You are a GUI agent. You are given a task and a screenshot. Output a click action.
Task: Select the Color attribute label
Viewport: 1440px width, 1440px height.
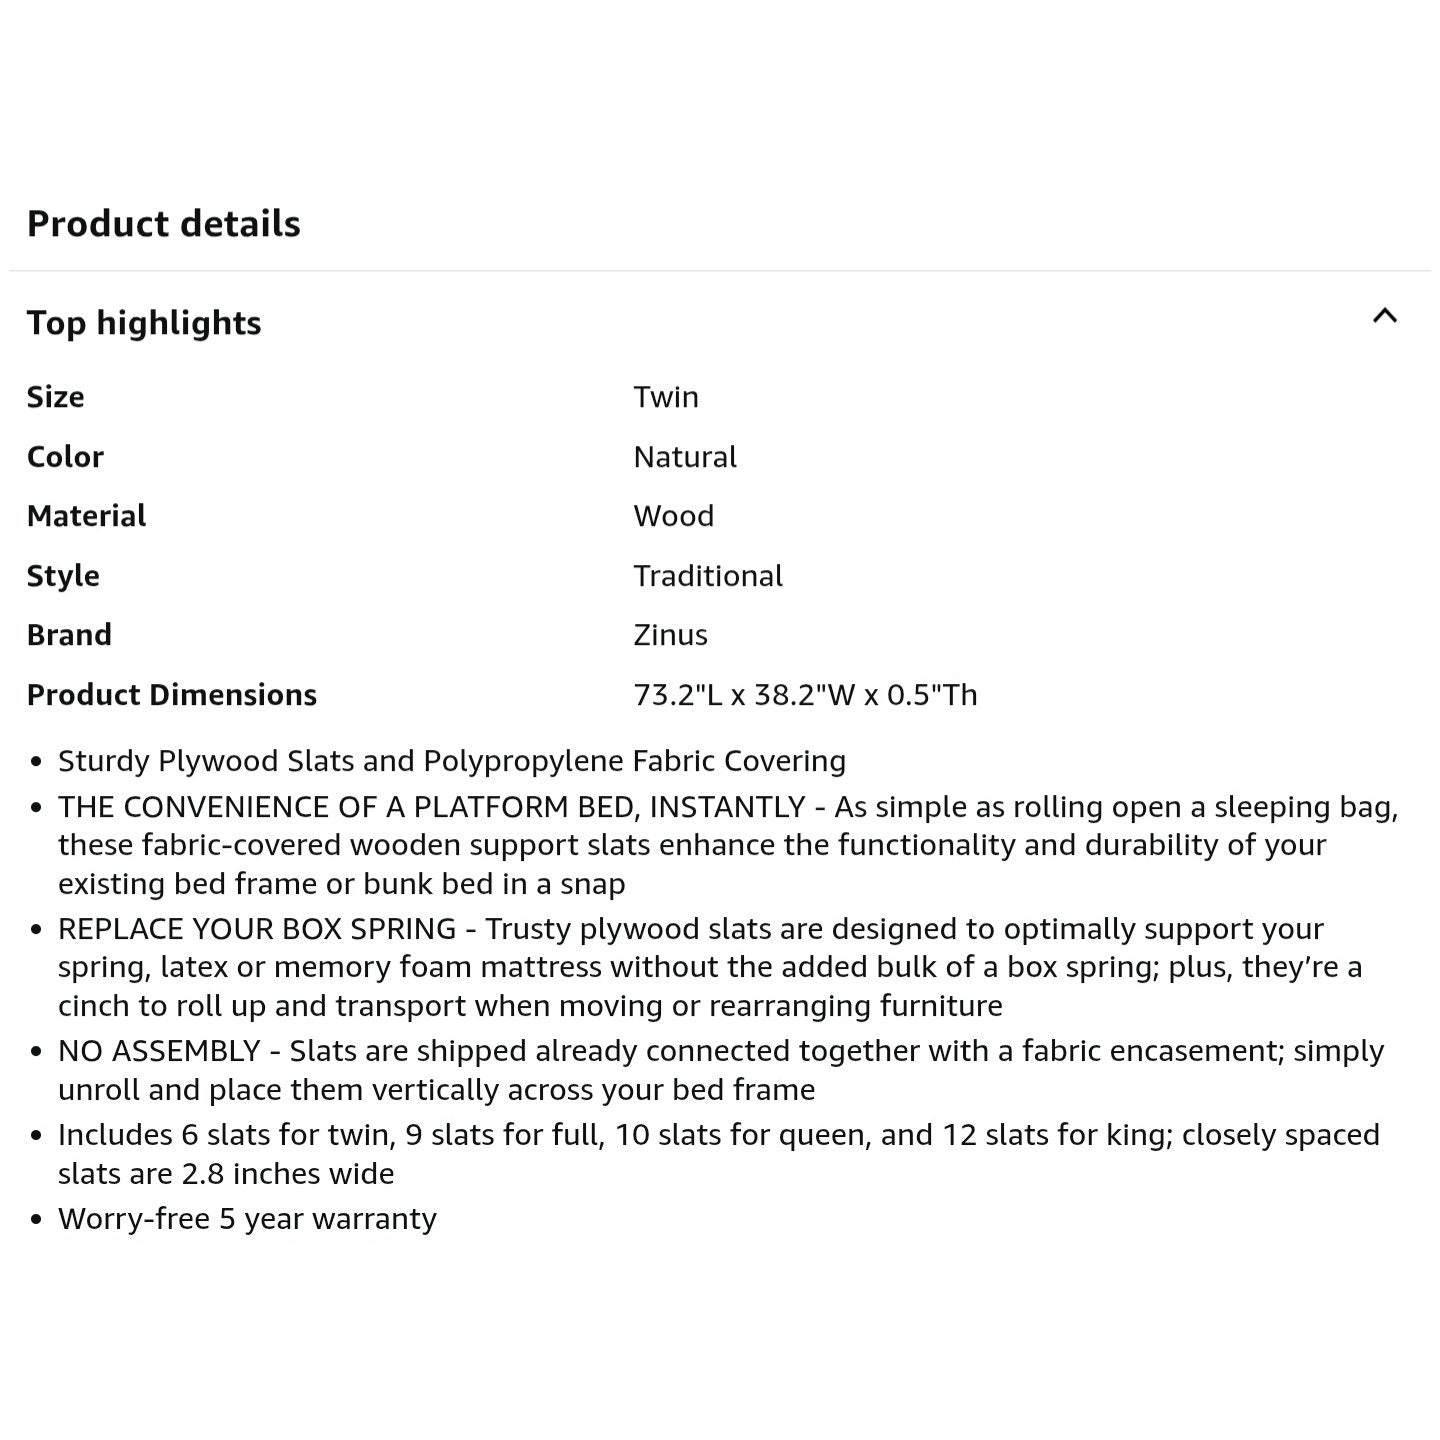tap(65, 457)
